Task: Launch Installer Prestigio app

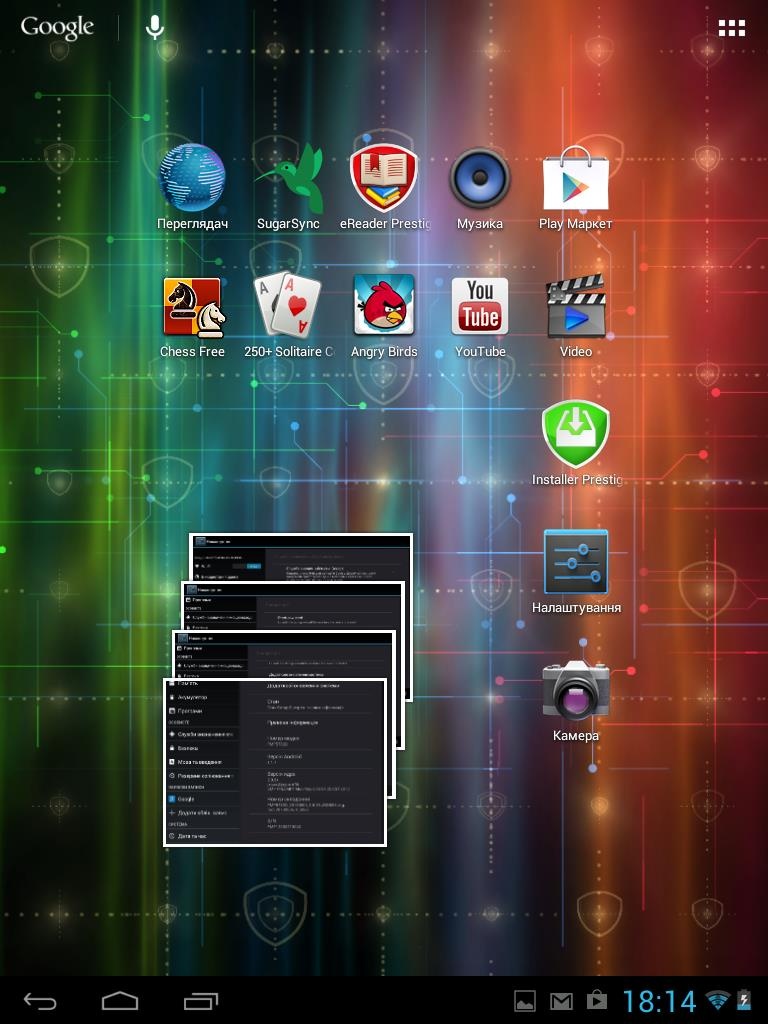Action: click(x=576, y=436)
